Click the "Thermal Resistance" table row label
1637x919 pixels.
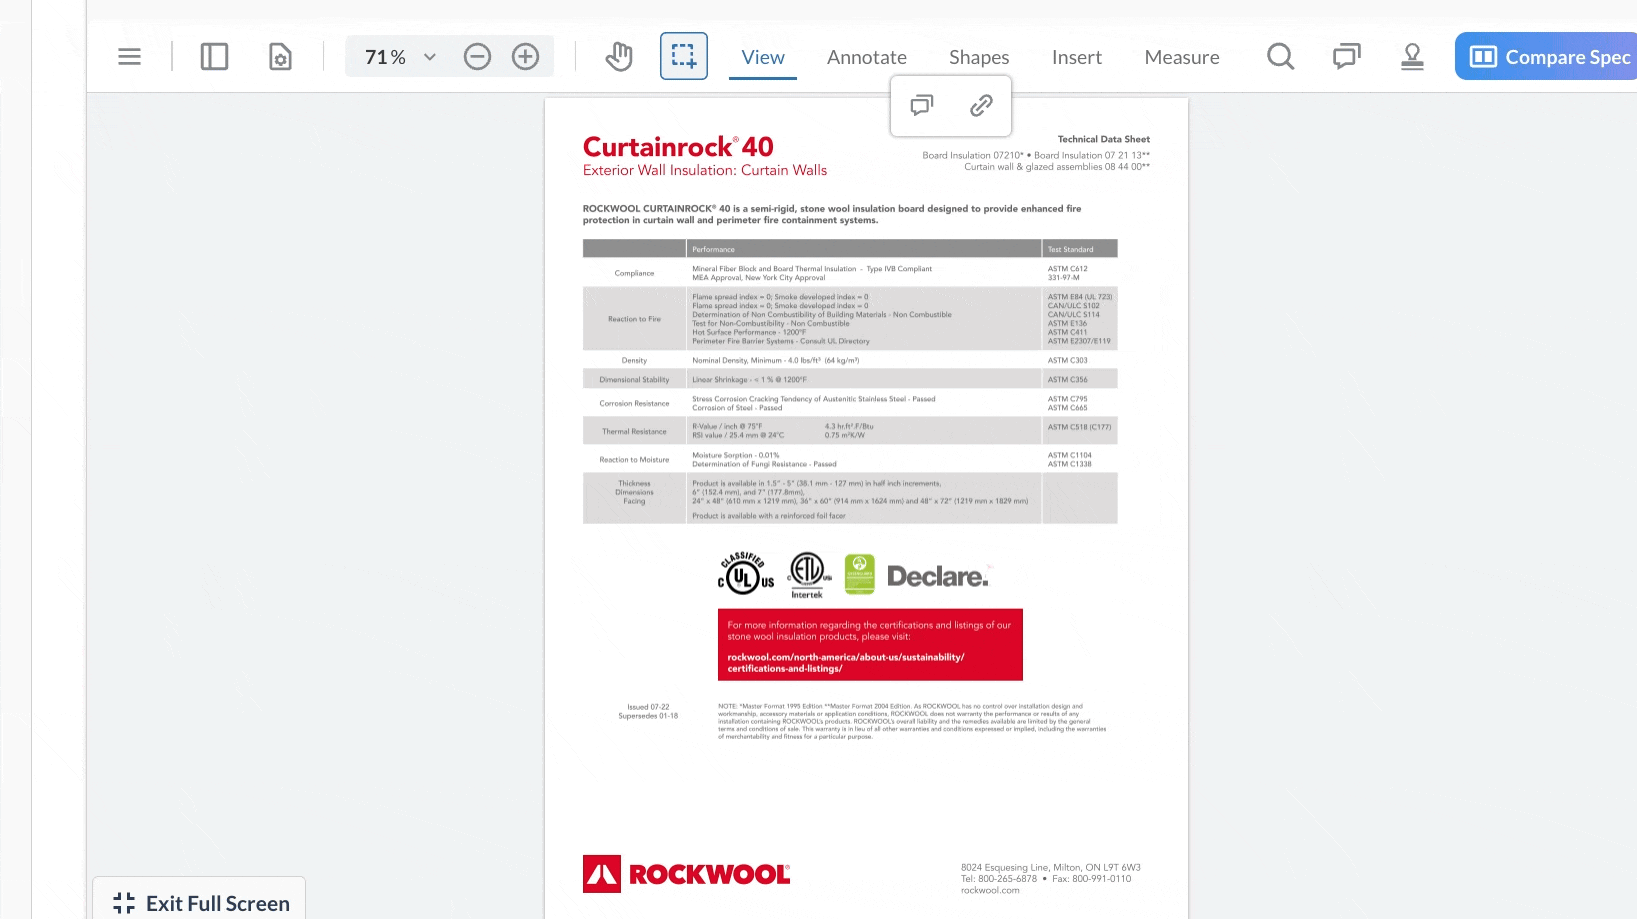[x=634, y=432]
